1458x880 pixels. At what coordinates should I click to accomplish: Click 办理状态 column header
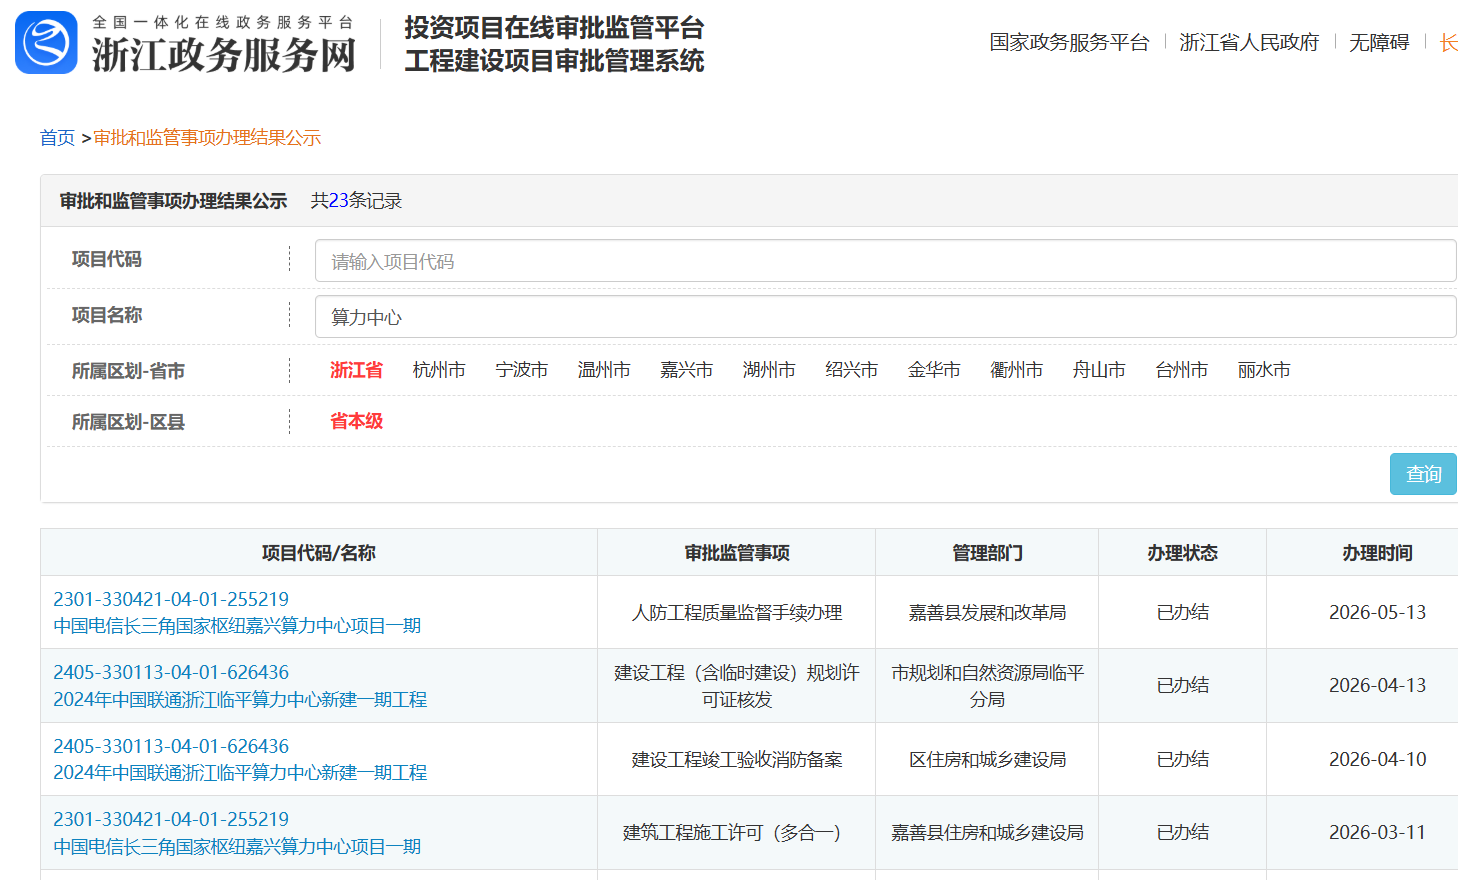1182,553
